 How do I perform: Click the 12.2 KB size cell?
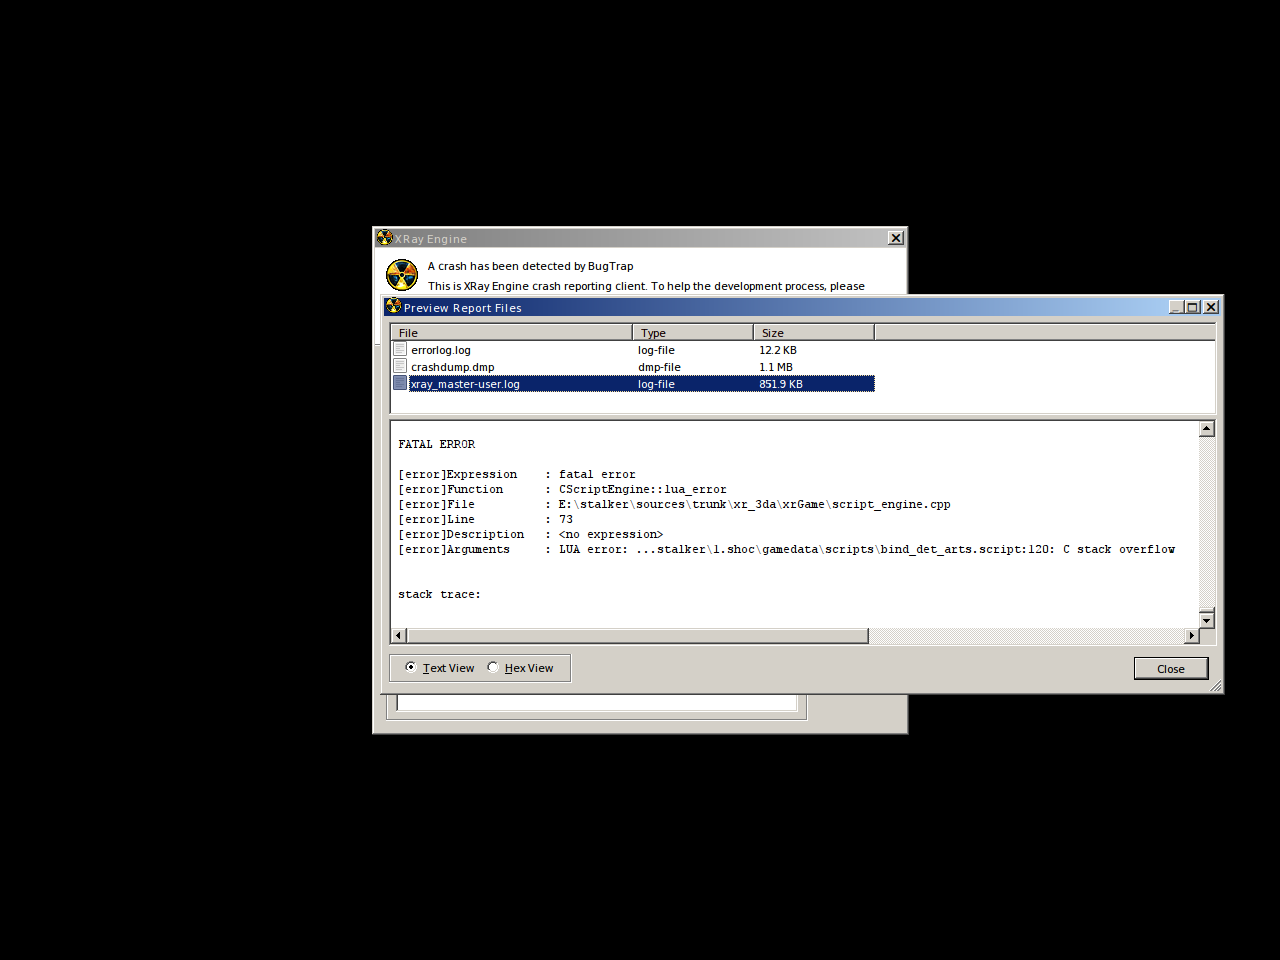[x=778, y=350]
